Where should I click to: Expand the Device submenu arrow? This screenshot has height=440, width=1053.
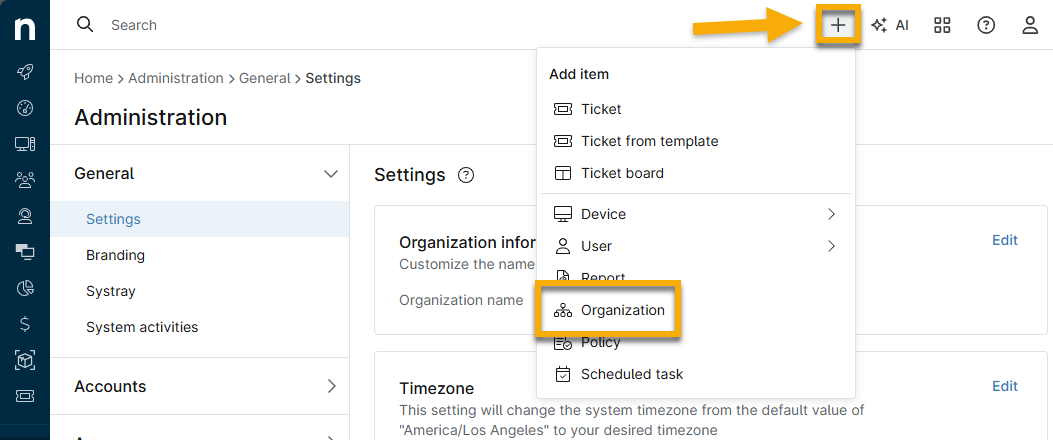pos(831,214)
